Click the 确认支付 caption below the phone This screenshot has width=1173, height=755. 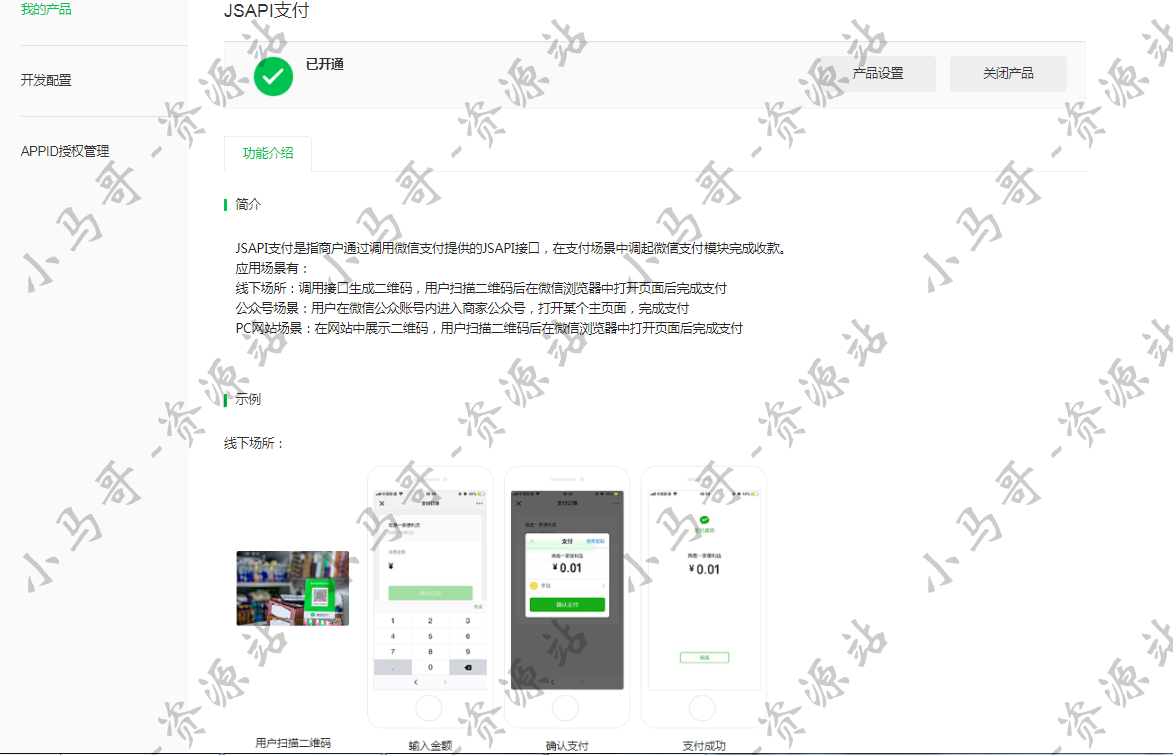coord(567,745)
